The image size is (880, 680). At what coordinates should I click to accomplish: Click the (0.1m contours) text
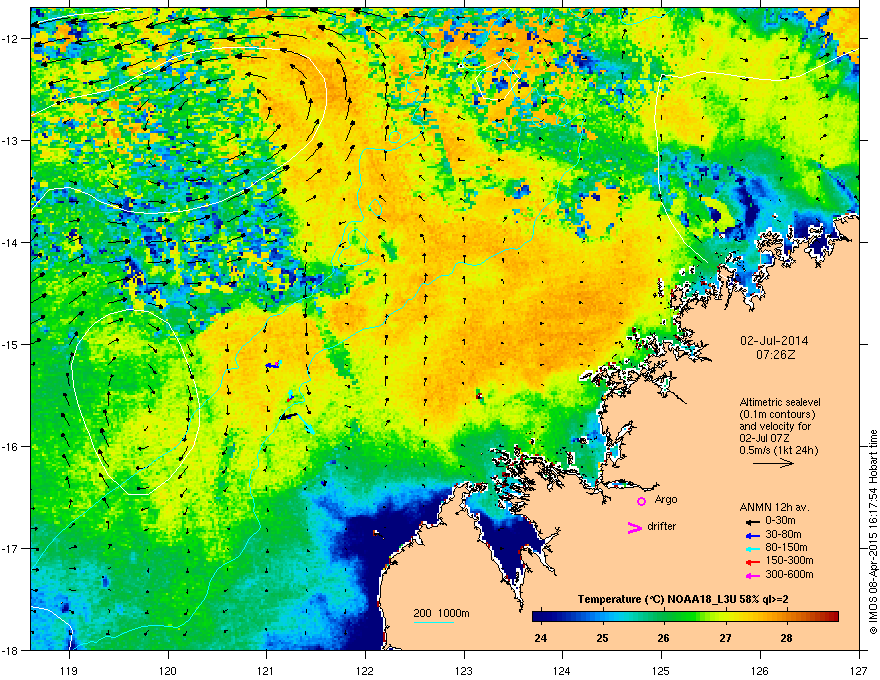pos(777,415)
